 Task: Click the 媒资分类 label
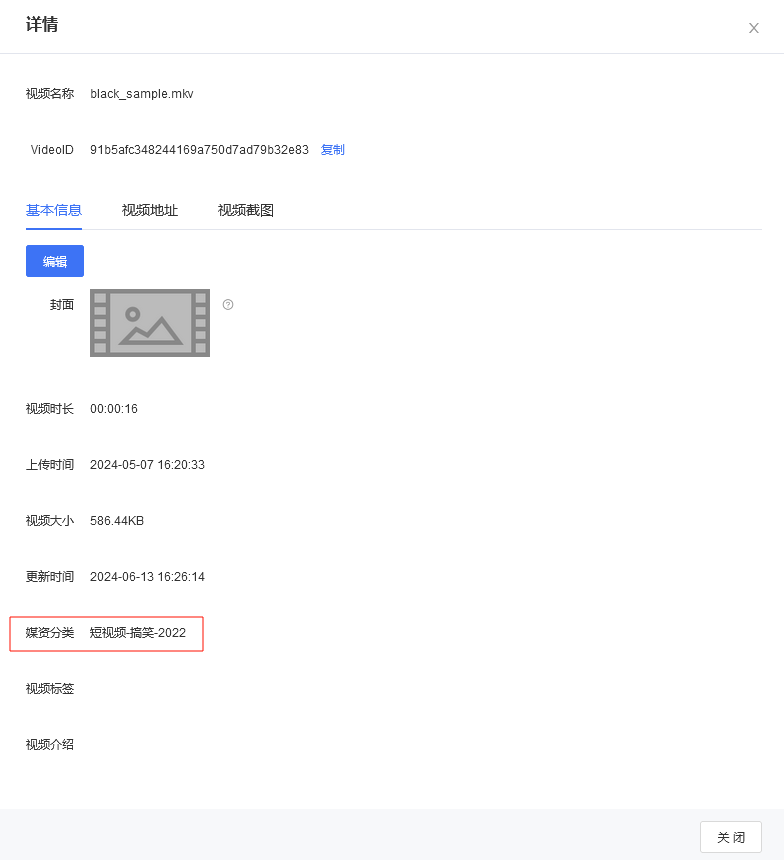click(x=50, y=632)
